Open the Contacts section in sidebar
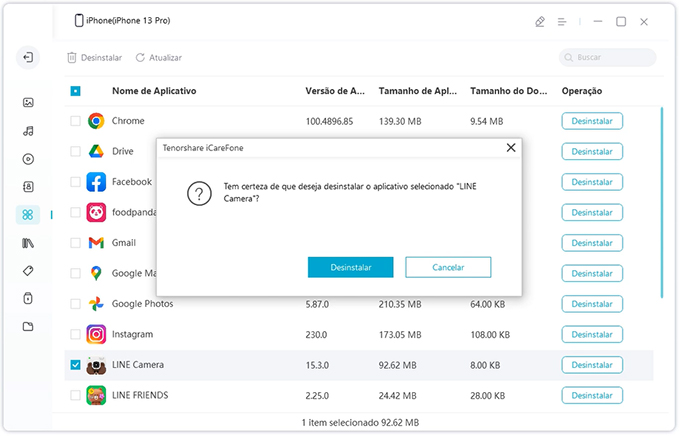This screenshot has height=436, width=680. pos(28,187)
